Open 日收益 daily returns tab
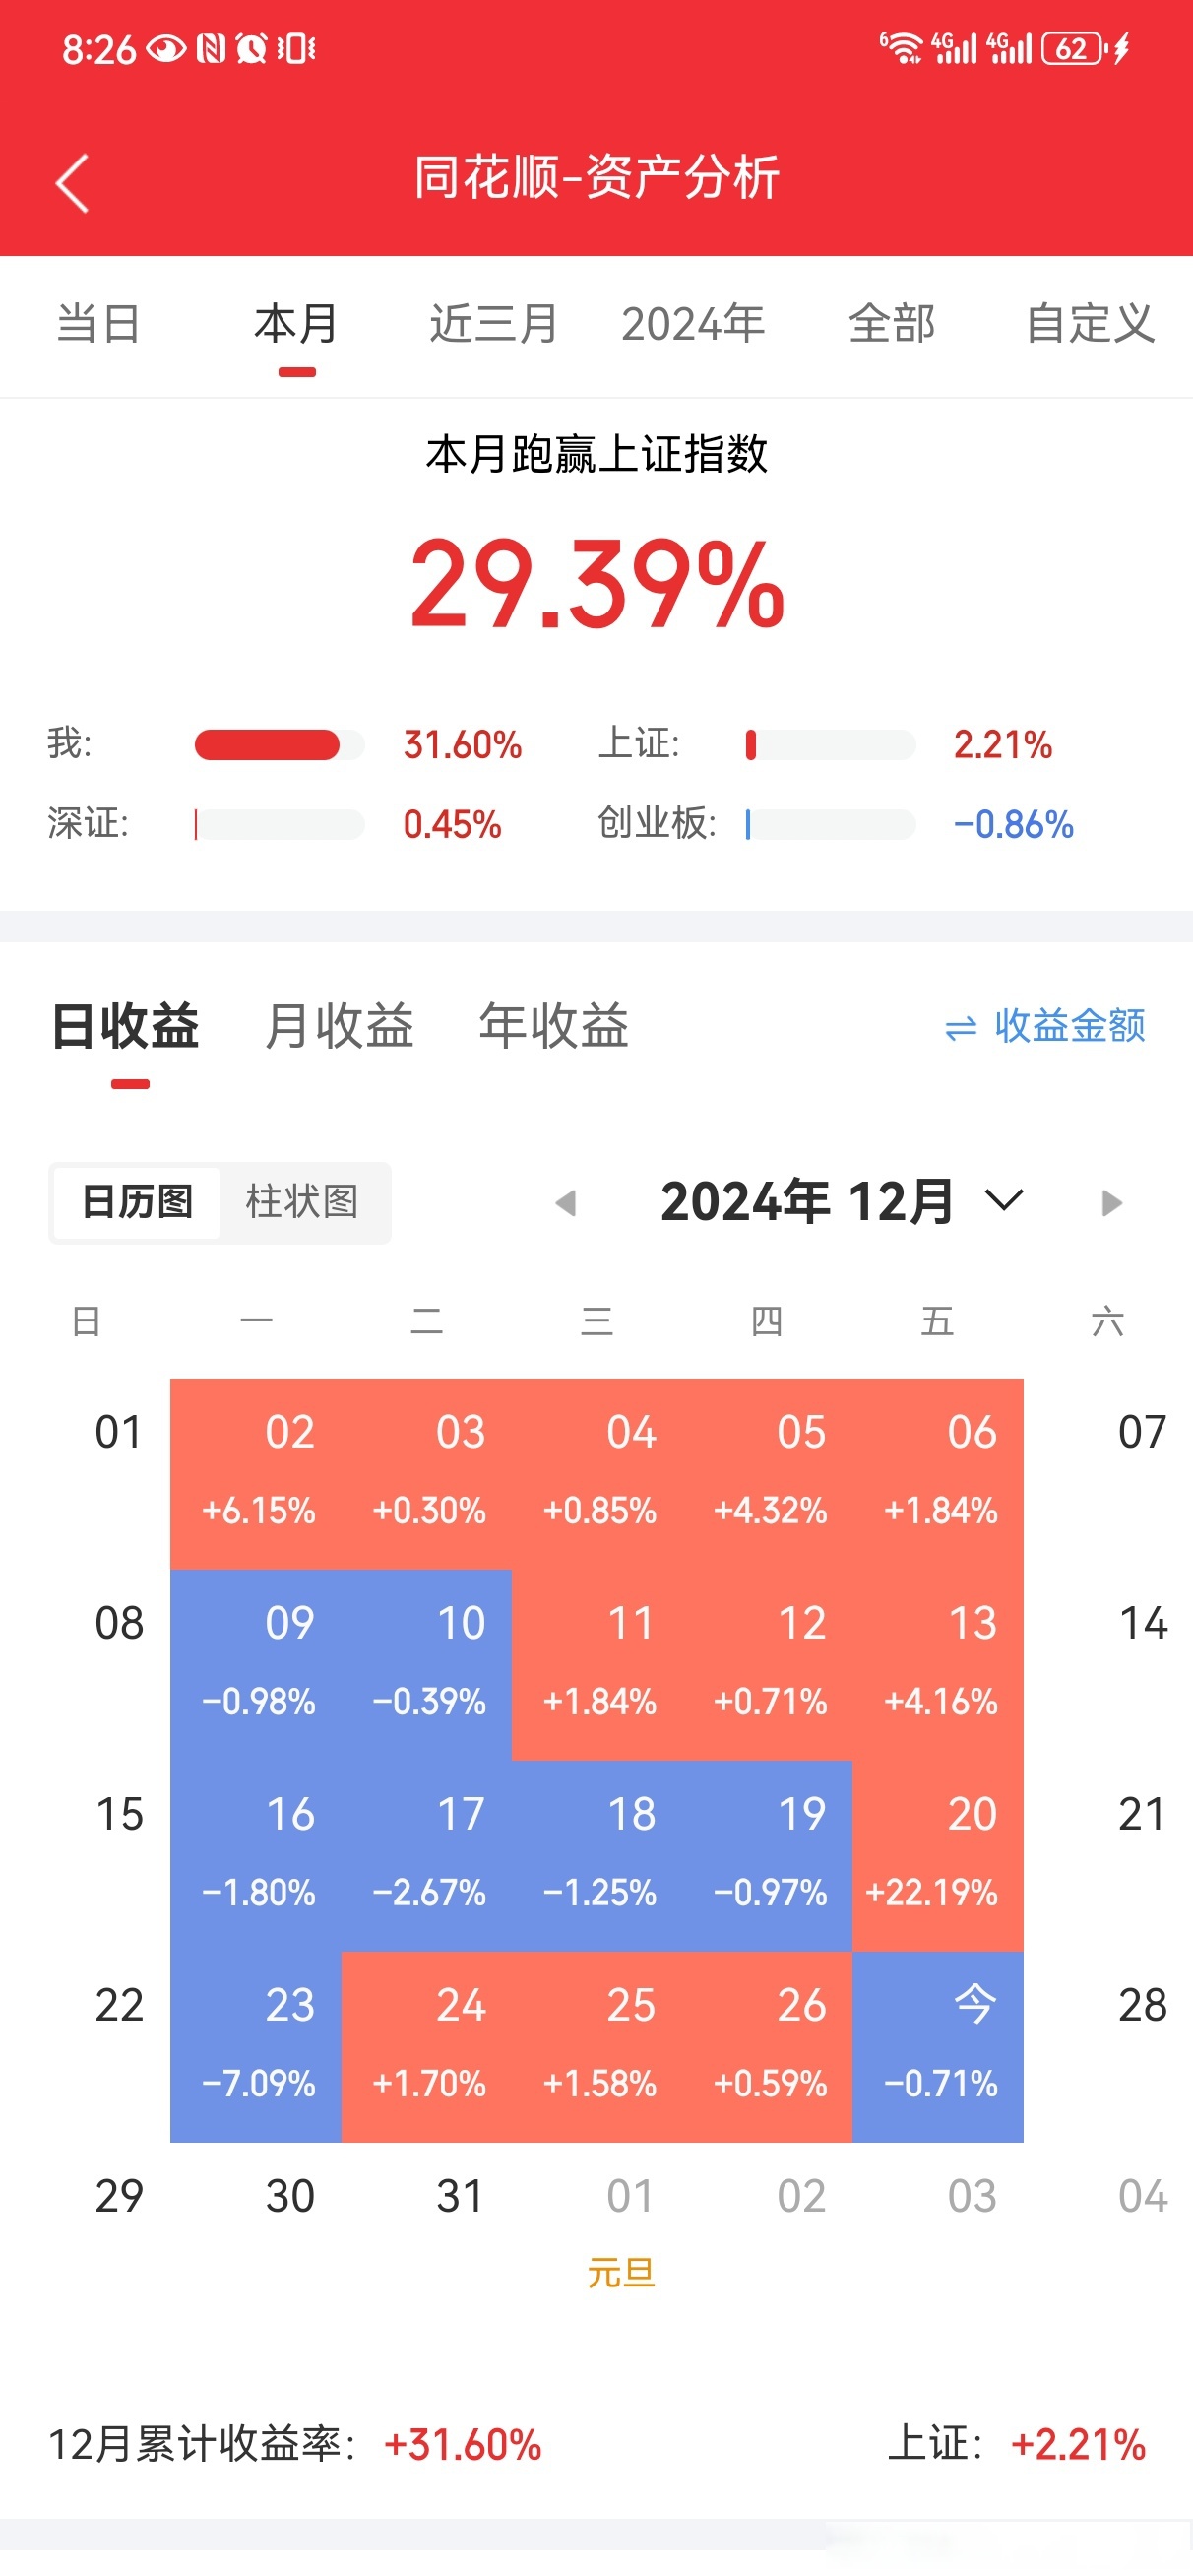Screen dimensions: 1193x2576 click(x=126, y=1026)
